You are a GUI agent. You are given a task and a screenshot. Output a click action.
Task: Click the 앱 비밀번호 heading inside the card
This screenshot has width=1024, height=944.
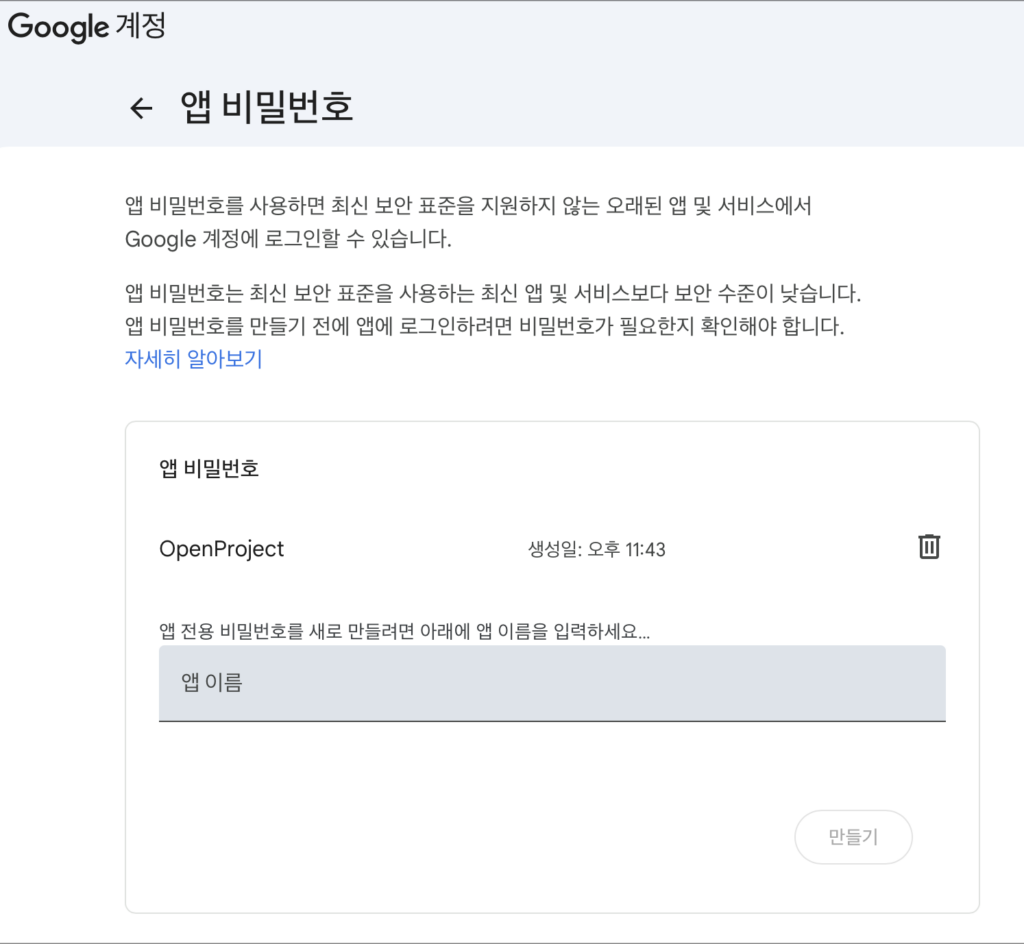(209, 469)
